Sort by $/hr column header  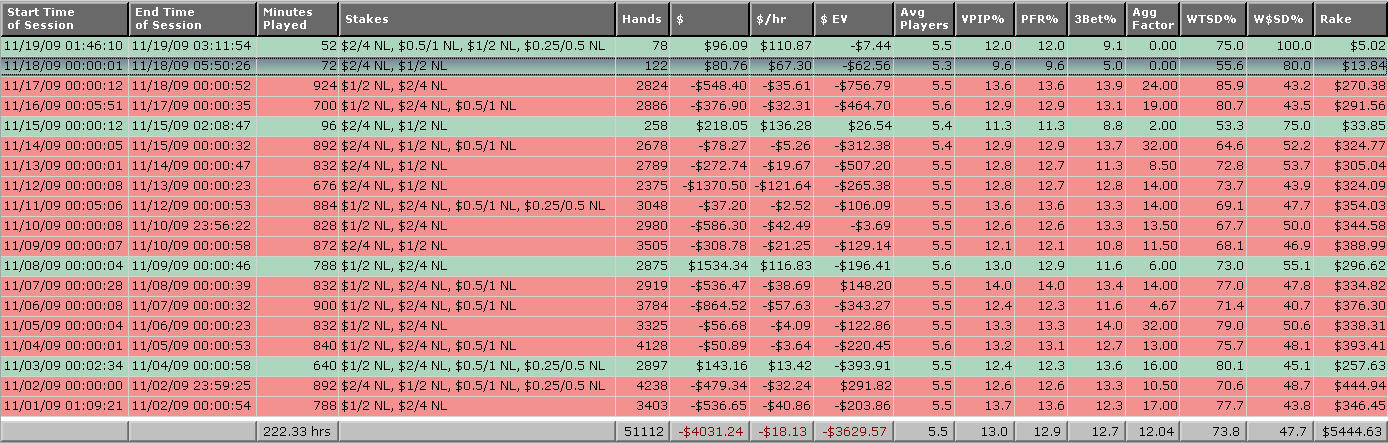[781, 18]
